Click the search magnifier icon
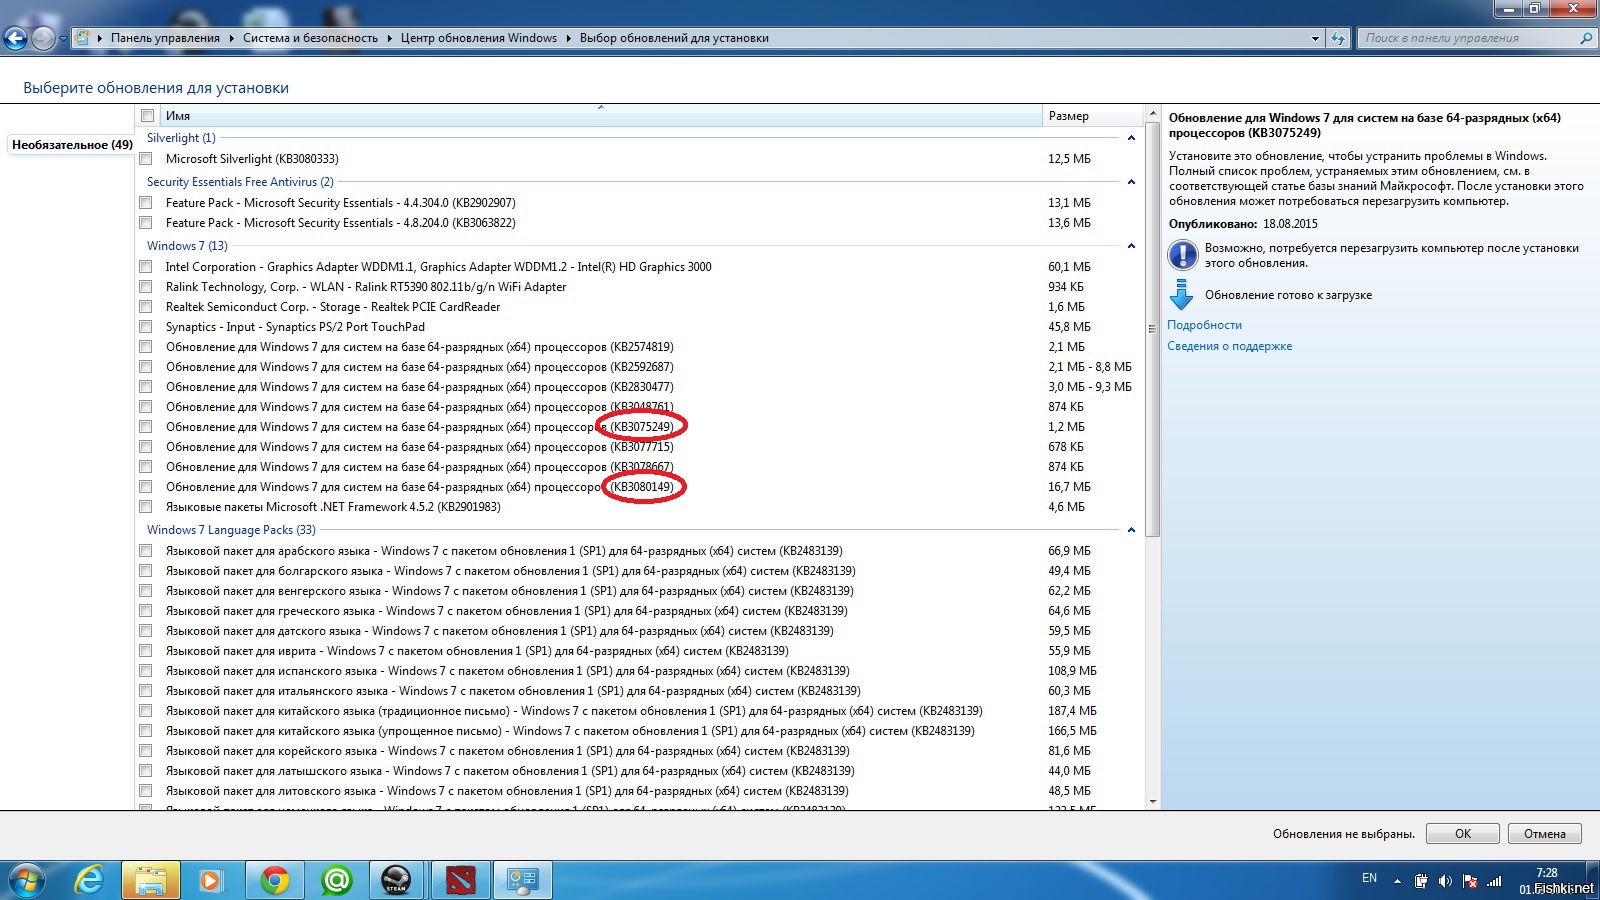Image resolution: width=1600 pixels, height=900 pixels. 1586,38
